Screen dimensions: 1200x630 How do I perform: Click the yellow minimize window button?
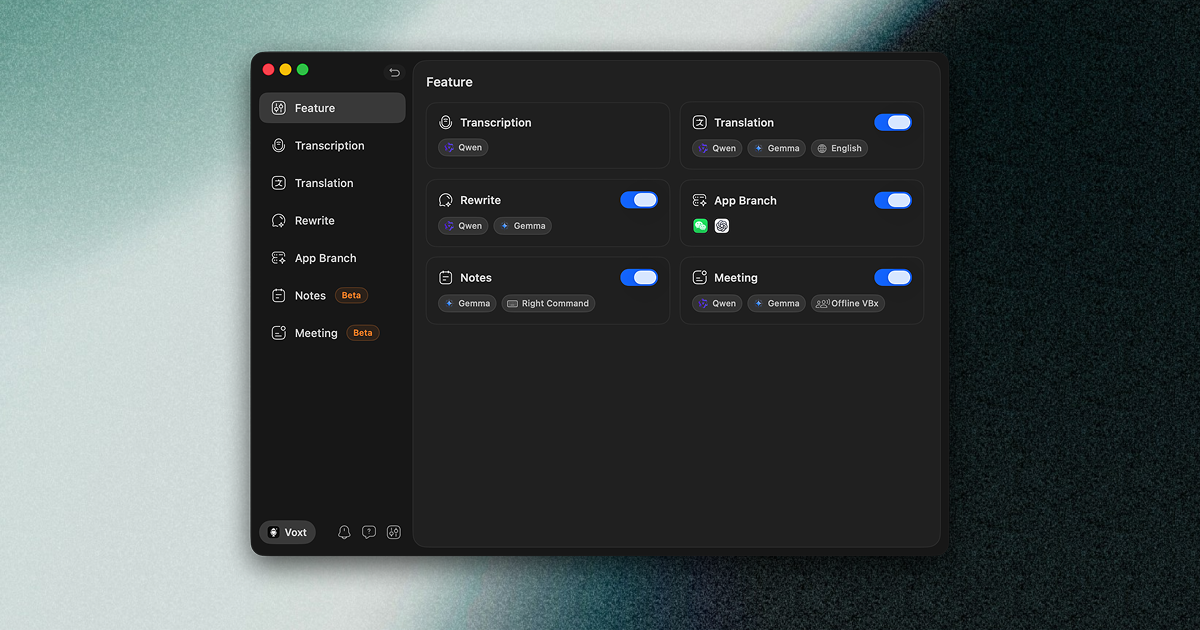[x=285, y=70]
